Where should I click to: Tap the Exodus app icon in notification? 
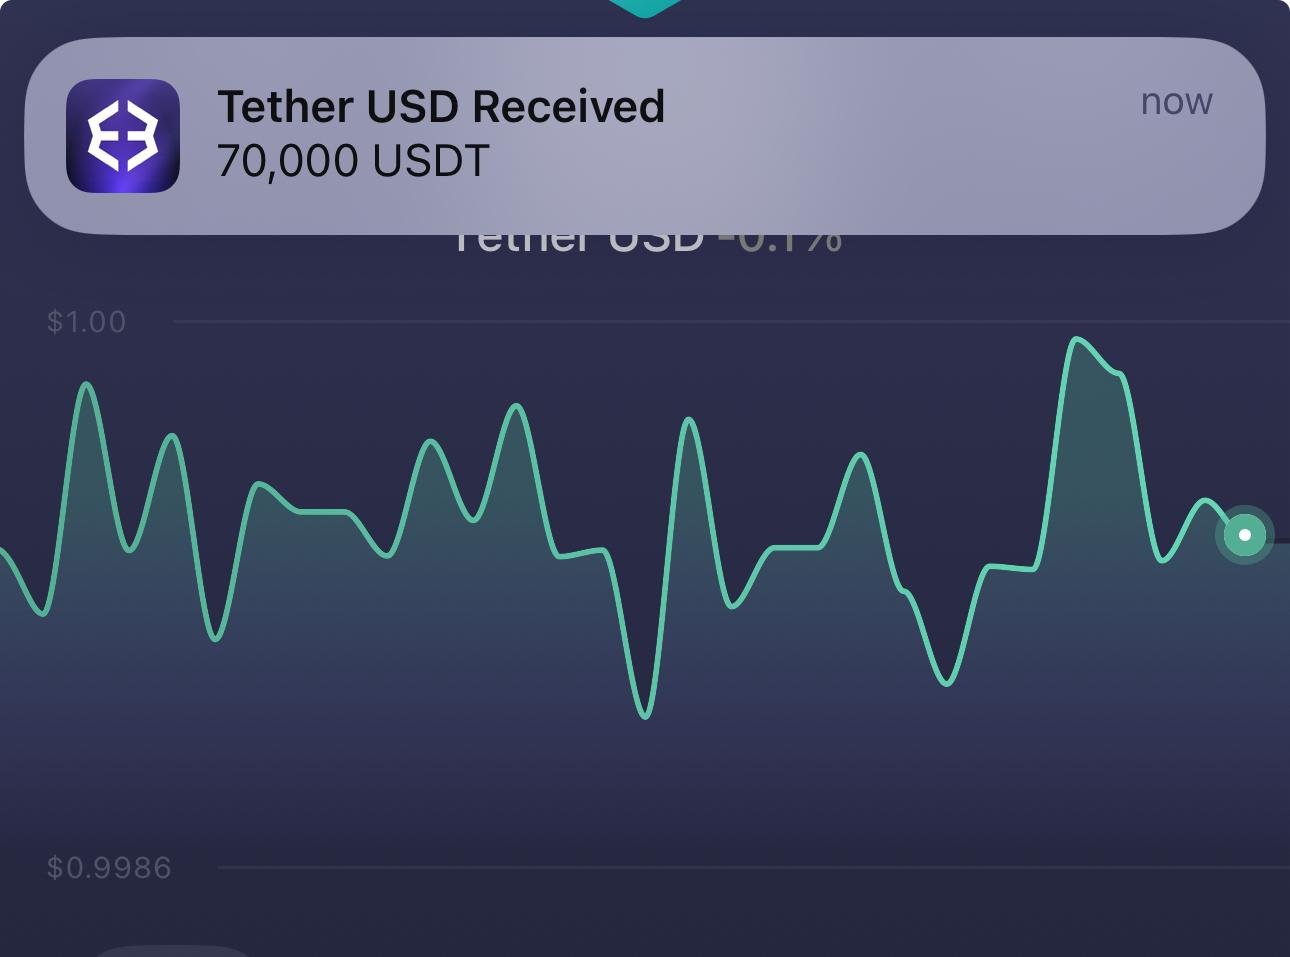[x=123, y=135]
